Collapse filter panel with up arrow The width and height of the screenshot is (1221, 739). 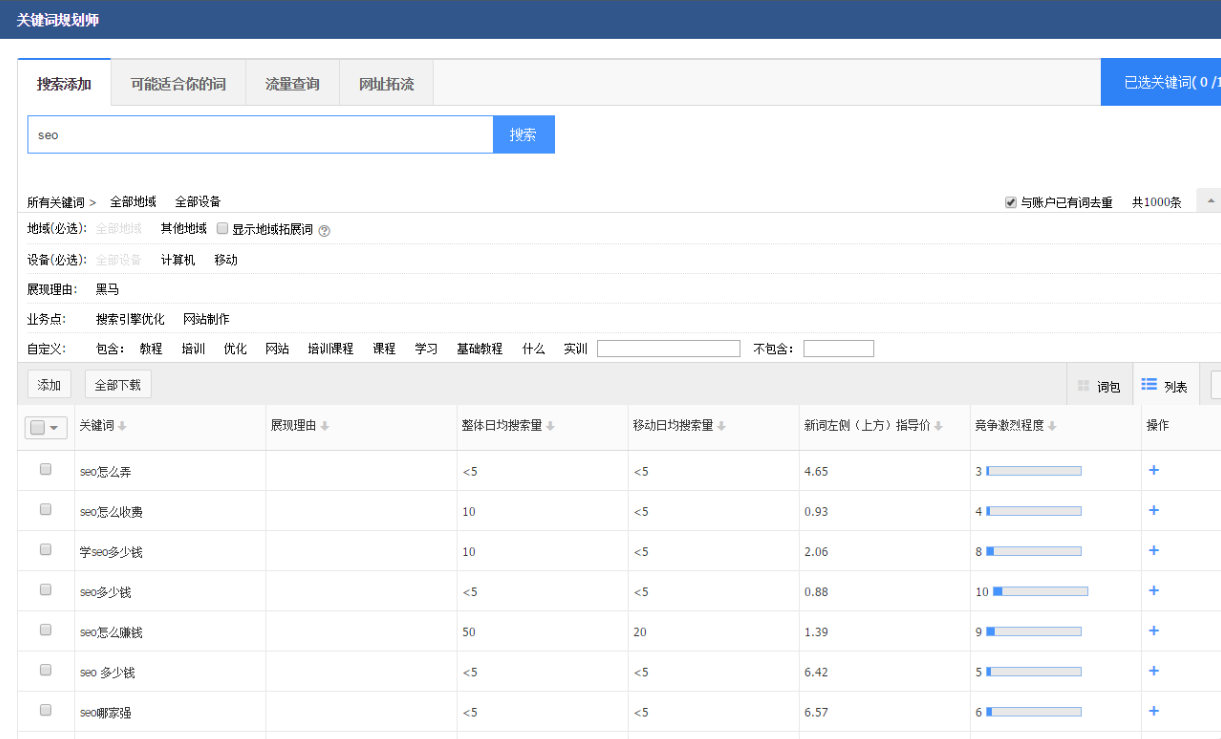click(x=1211, y=201)
